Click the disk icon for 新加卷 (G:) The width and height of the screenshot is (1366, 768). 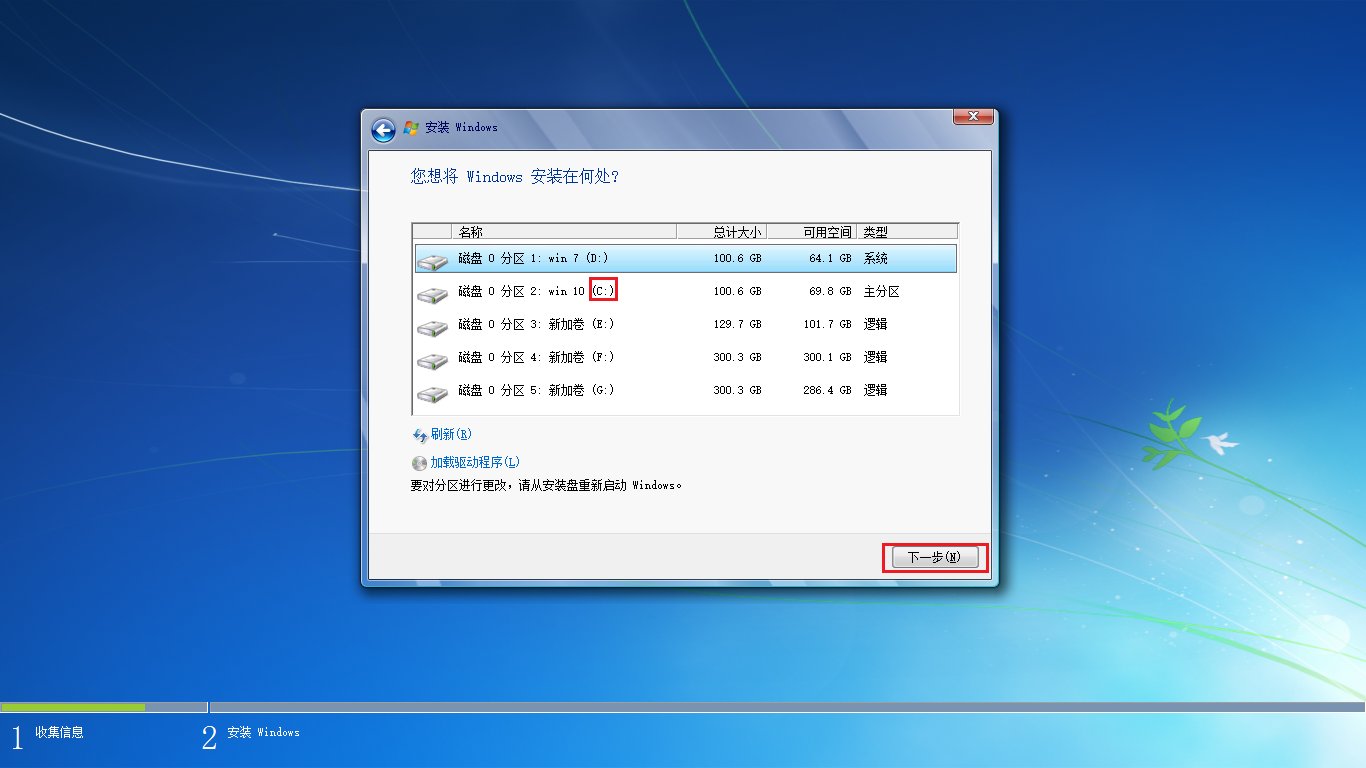[432, 390]
